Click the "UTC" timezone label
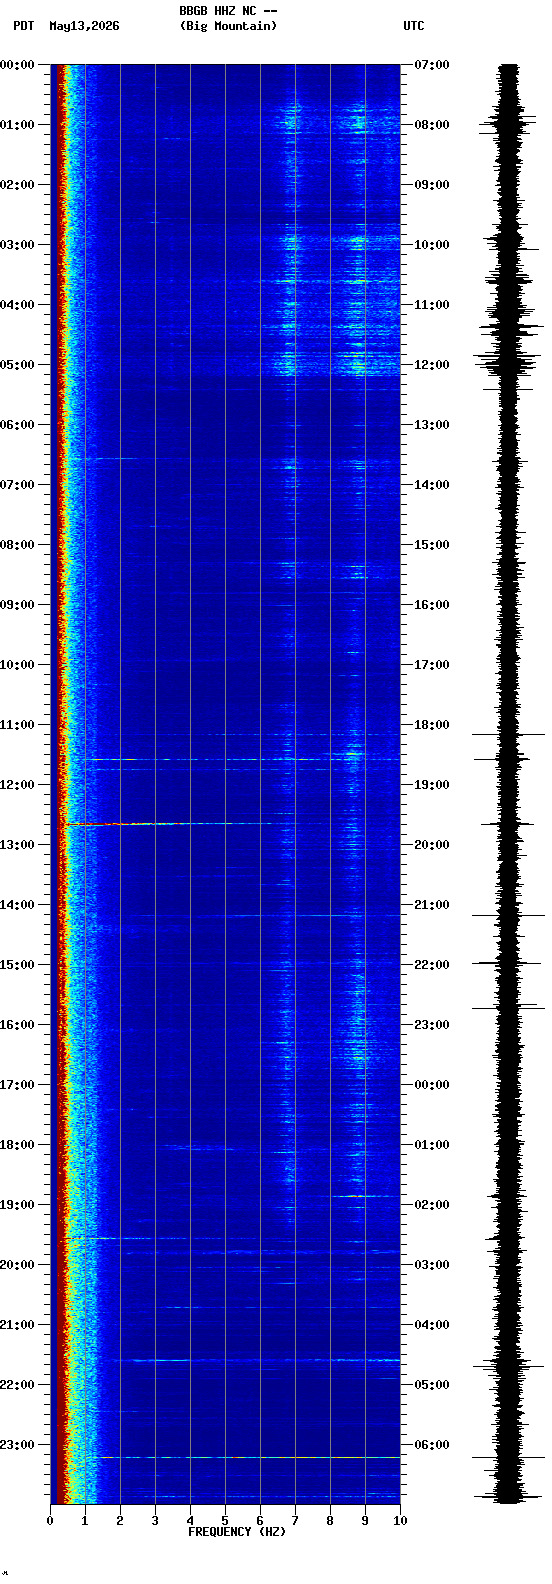Screen dimensions: 552x1584 pyautogui.click(x=414, y=26)
